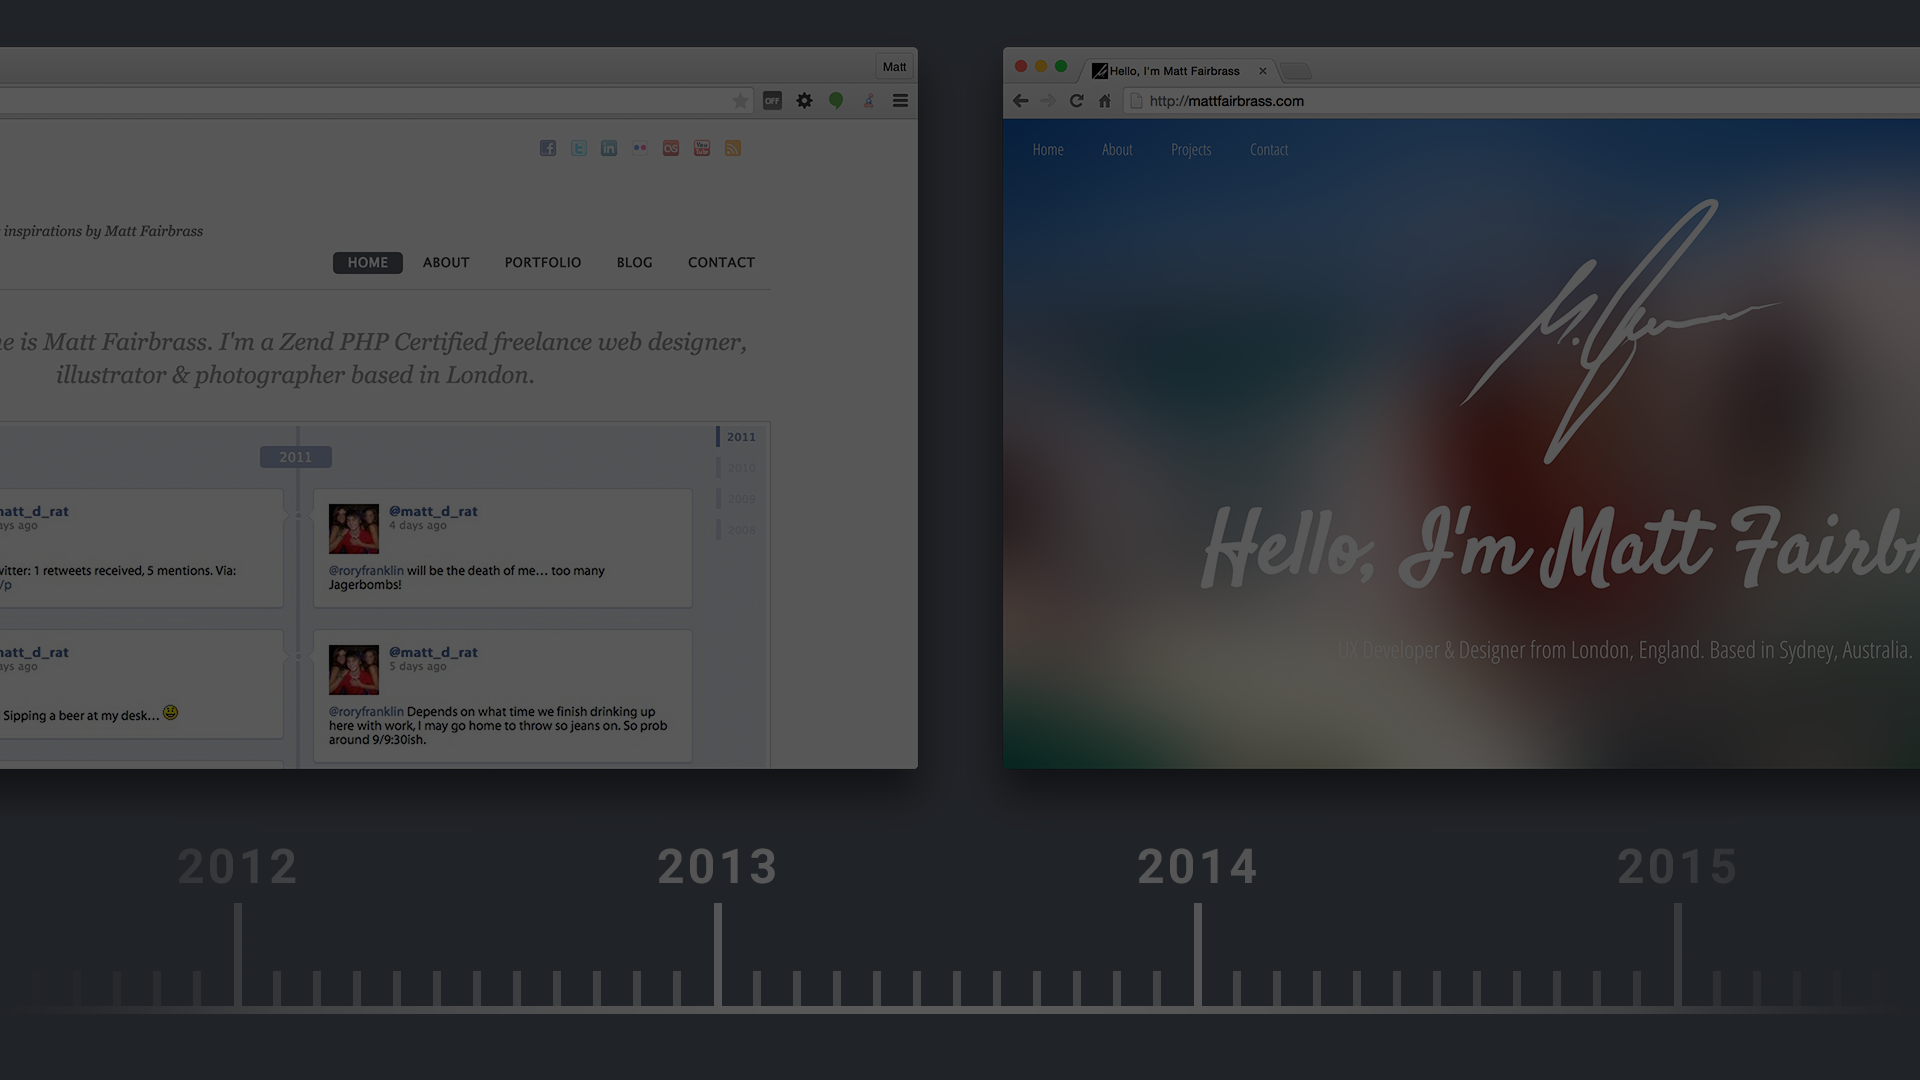
Task: Open the Flickr social icon in left window
Action: [x=640, y=148]
